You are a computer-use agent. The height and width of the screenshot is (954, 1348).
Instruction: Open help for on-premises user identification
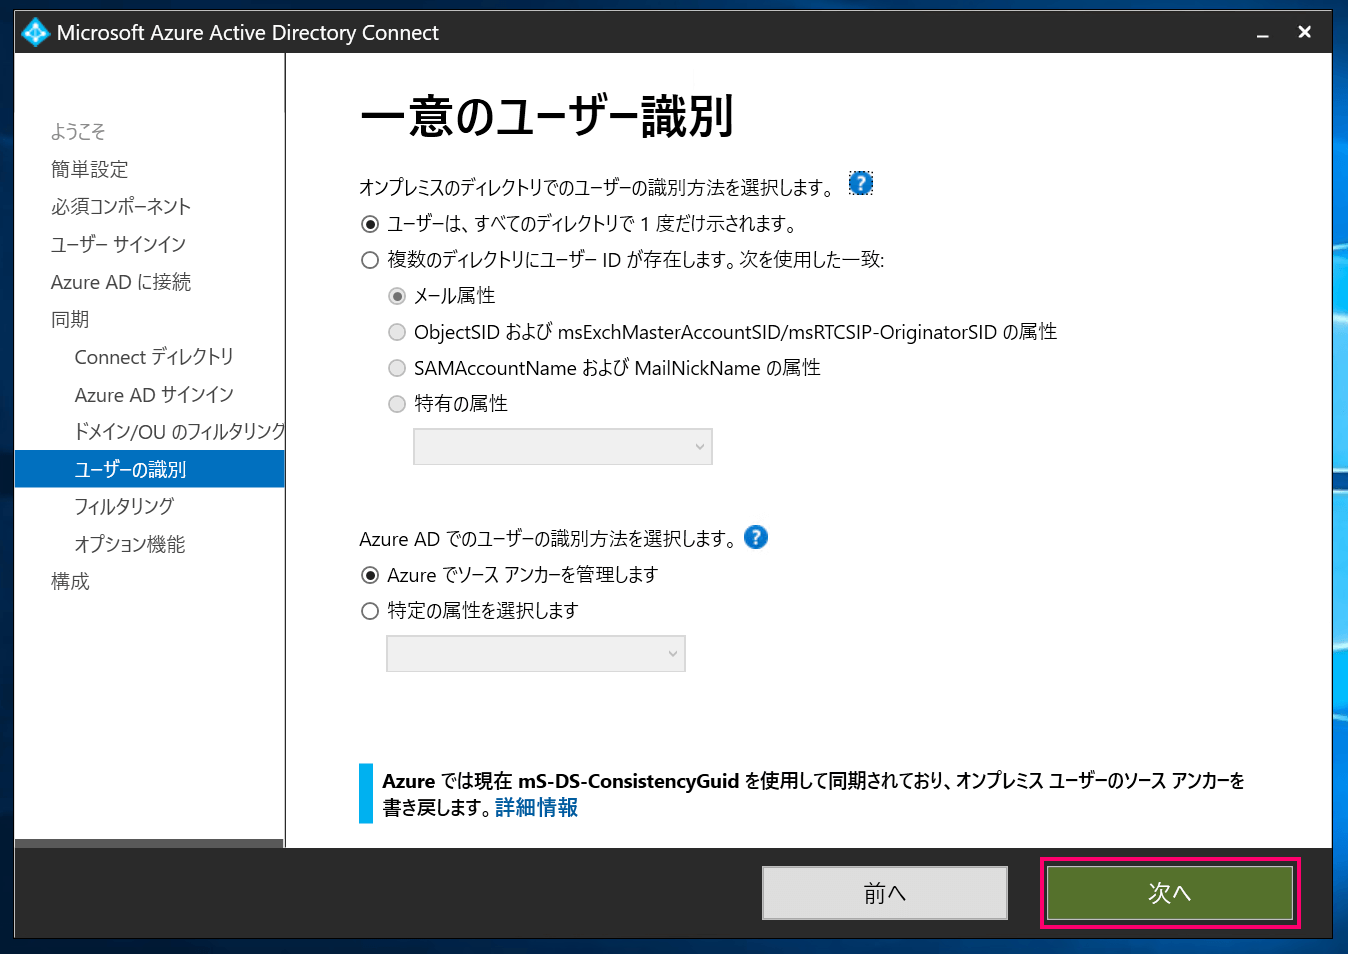860,183
